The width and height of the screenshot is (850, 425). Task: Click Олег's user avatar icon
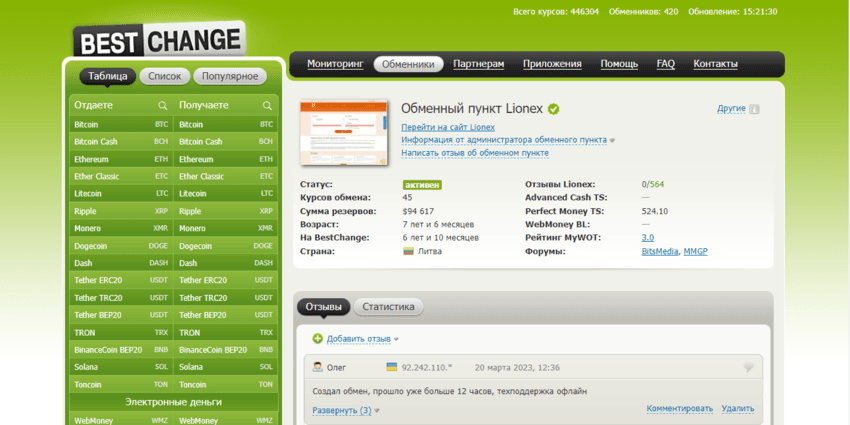(317, 368)
